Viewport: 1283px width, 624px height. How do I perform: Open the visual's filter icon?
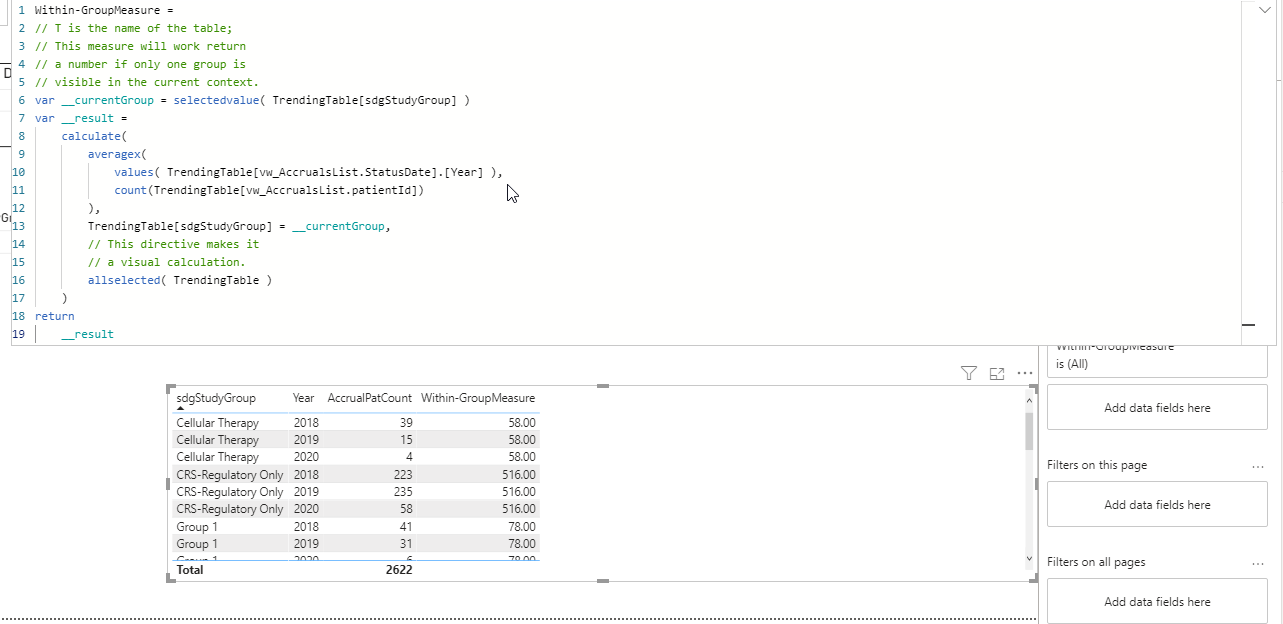tap(968, 373)
